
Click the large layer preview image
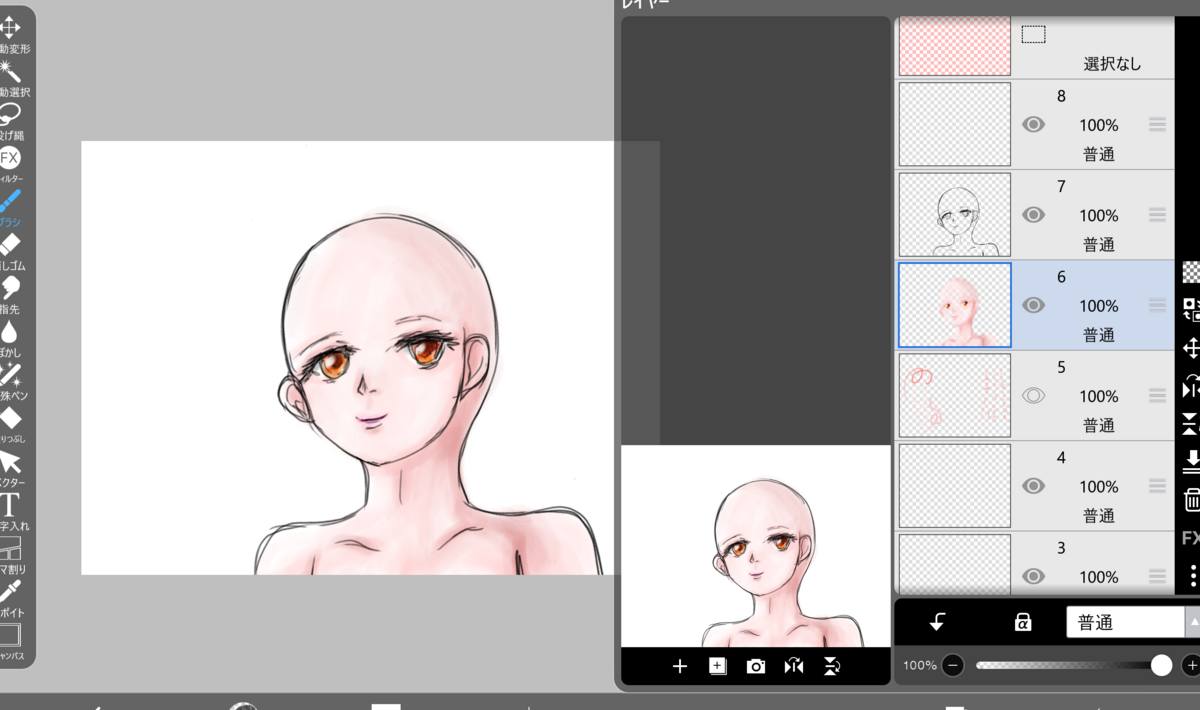pos(756,546)
